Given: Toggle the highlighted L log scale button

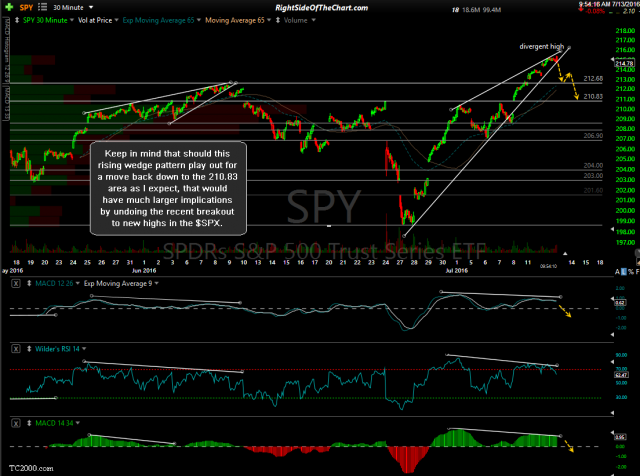Looking at the screenshot, I should [623, 272].
